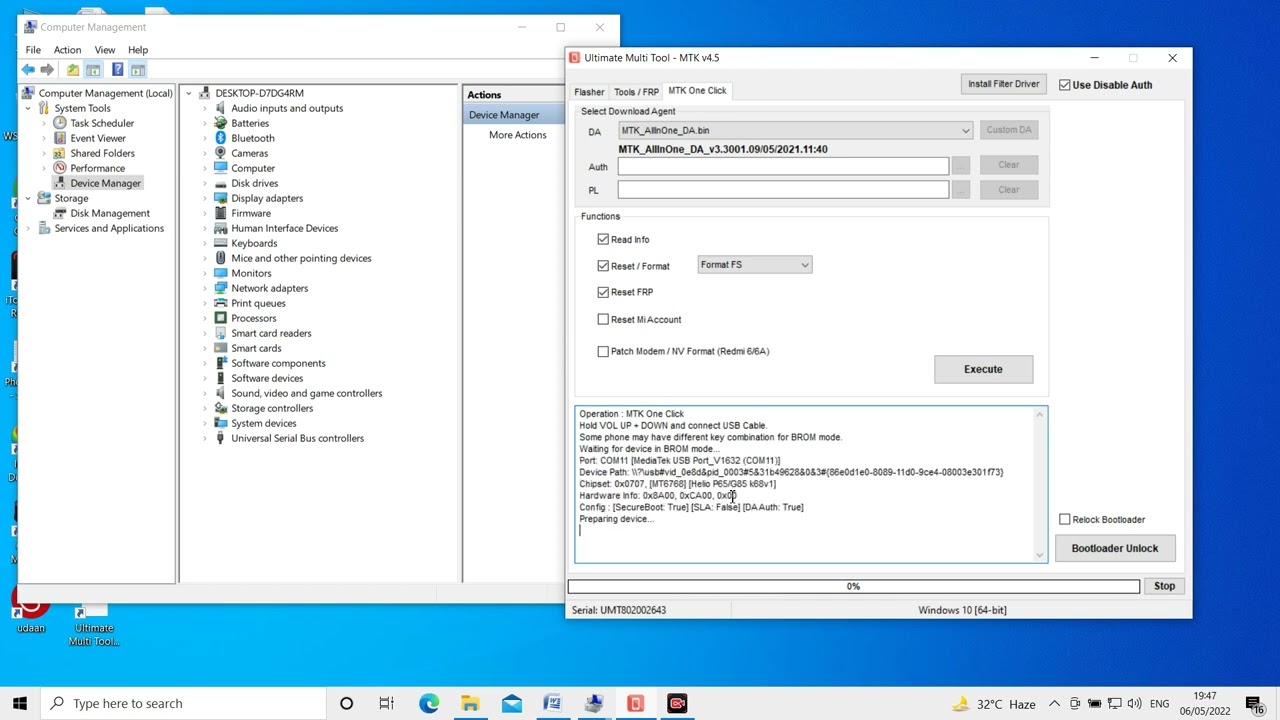
Task: Show hidden system tray icons chevron
Action: 1054,704
